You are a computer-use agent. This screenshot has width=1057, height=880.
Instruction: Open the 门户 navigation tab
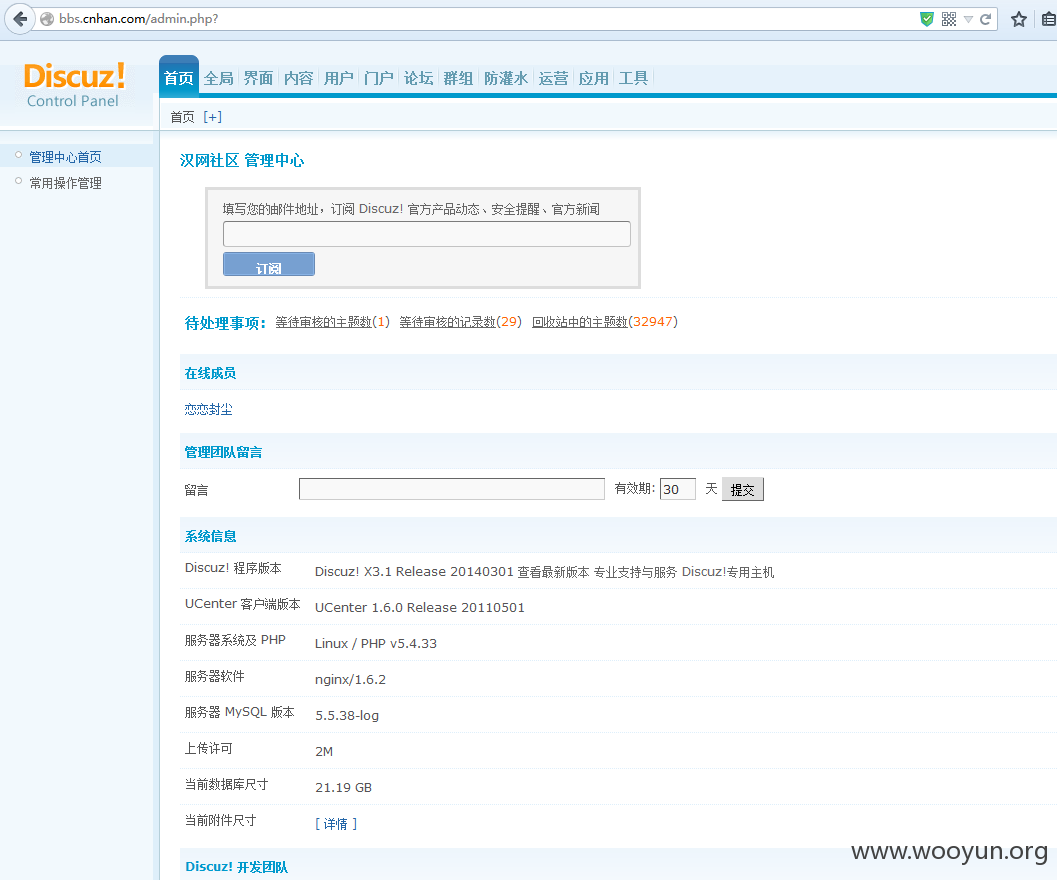pyautogui.click(x=379, y=78)
